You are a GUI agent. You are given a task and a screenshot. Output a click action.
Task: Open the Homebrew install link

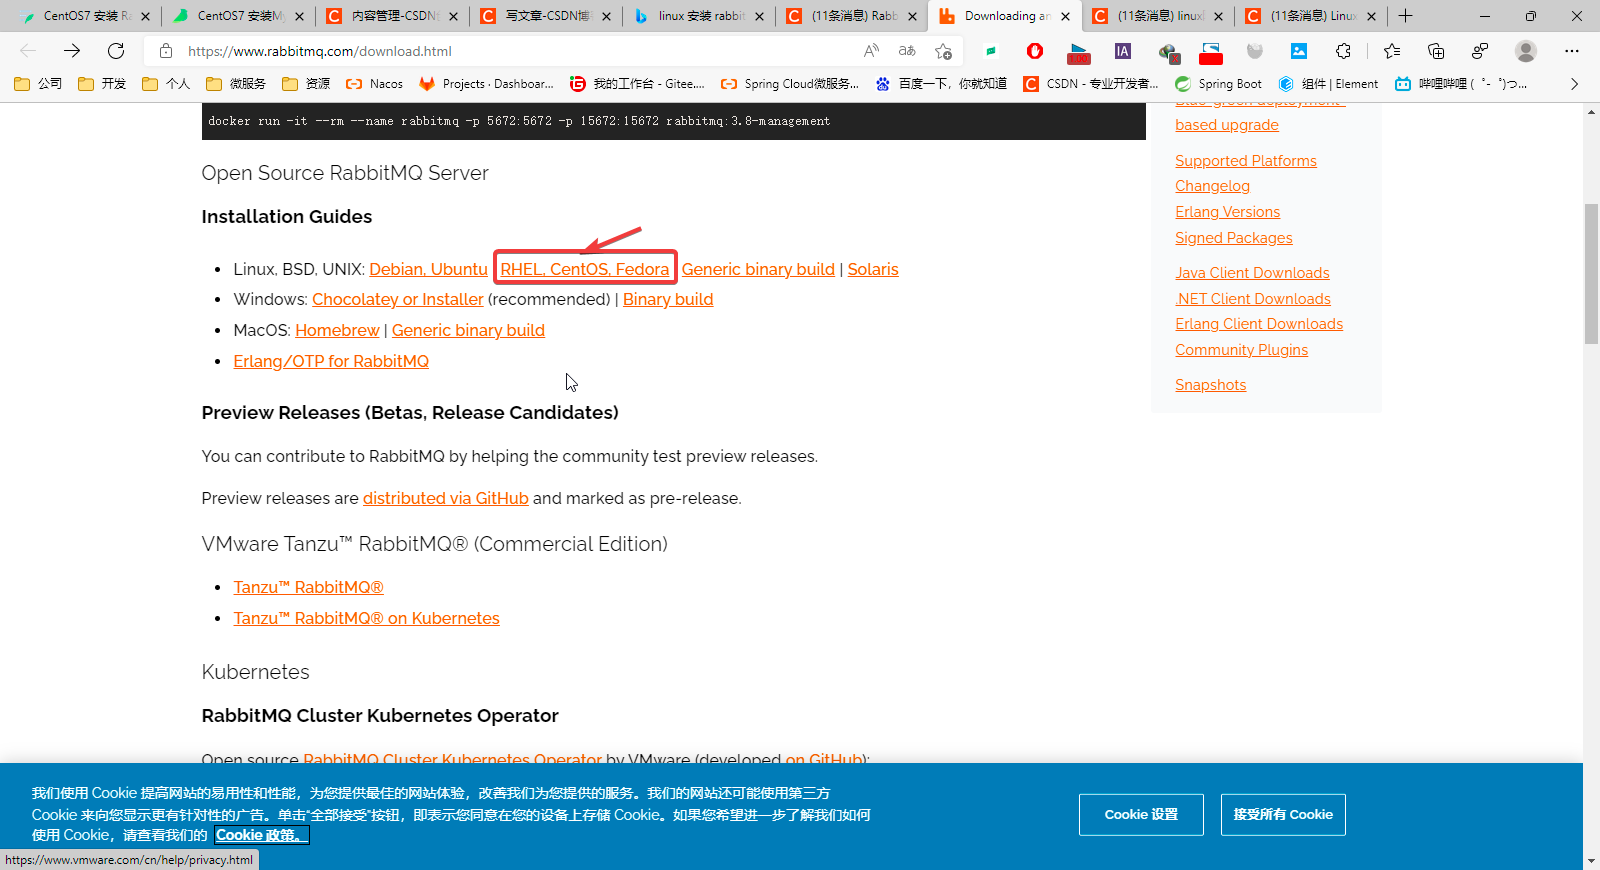(337, 330)
